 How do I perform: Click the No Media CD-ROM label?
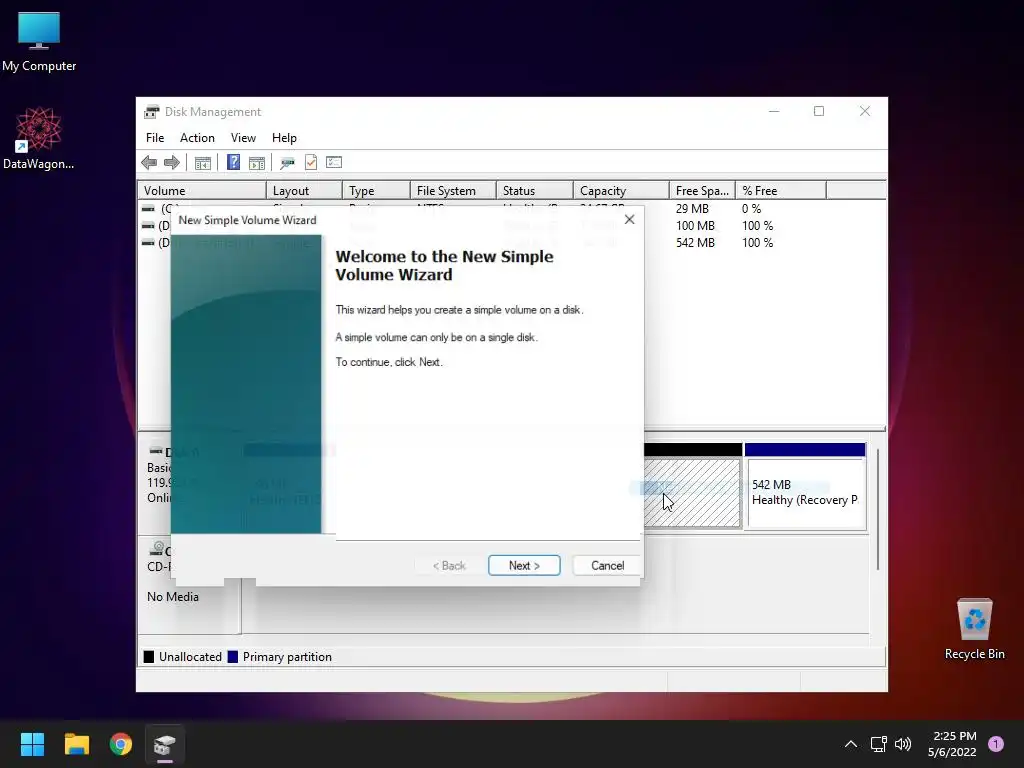click(172, 597)
